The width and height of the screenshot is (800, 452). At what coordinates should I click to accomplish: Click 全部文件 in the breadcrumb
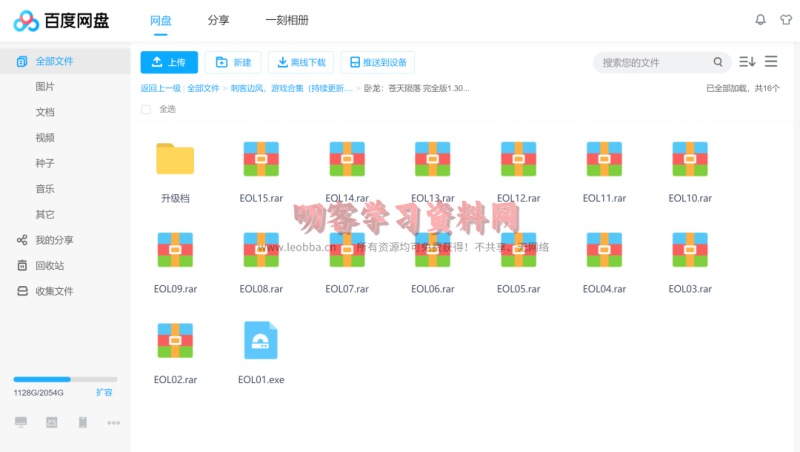(203, 88)
